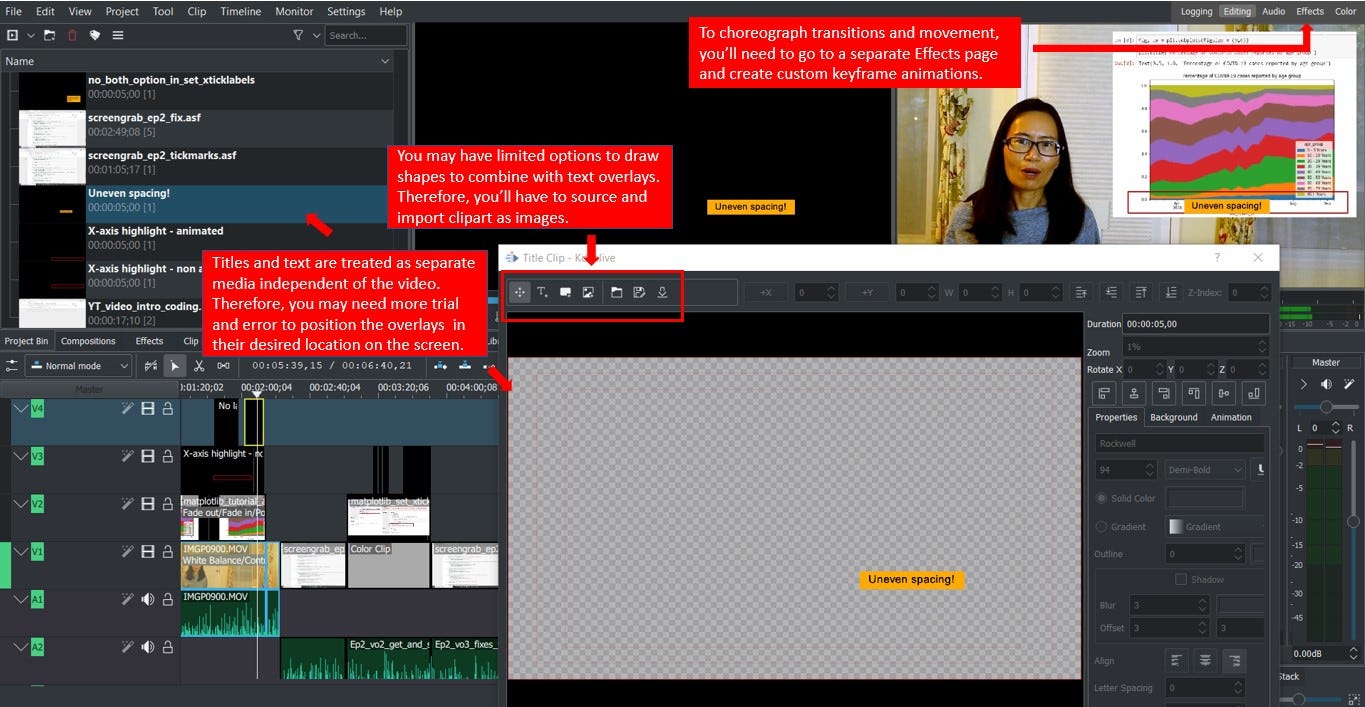Screen dimensions: 1365x707
Task: Open the Demi-Bold font style dropdown
Action: tap(1203, 469)
